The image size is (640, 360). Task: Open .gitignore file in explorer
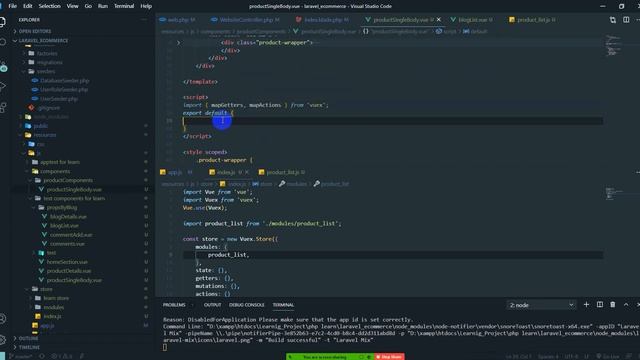(49, 108)
